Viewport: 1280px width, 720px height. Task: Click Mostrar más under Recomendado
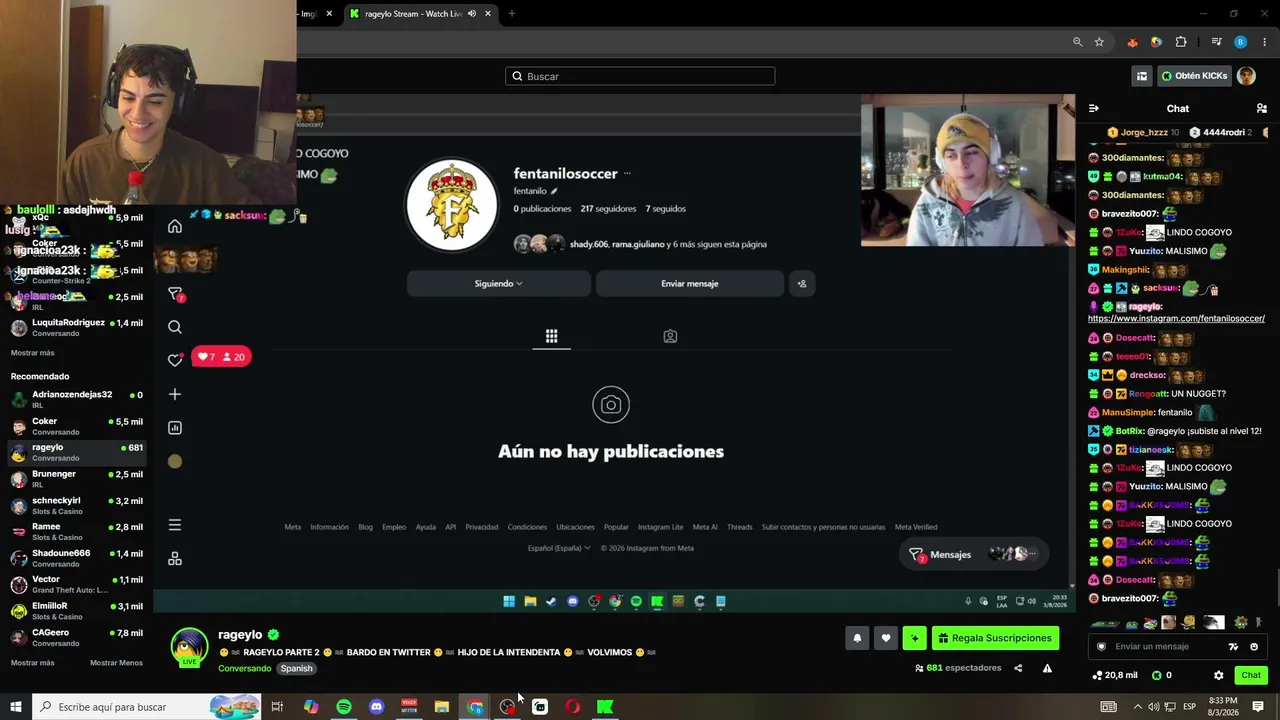(32, 663)
